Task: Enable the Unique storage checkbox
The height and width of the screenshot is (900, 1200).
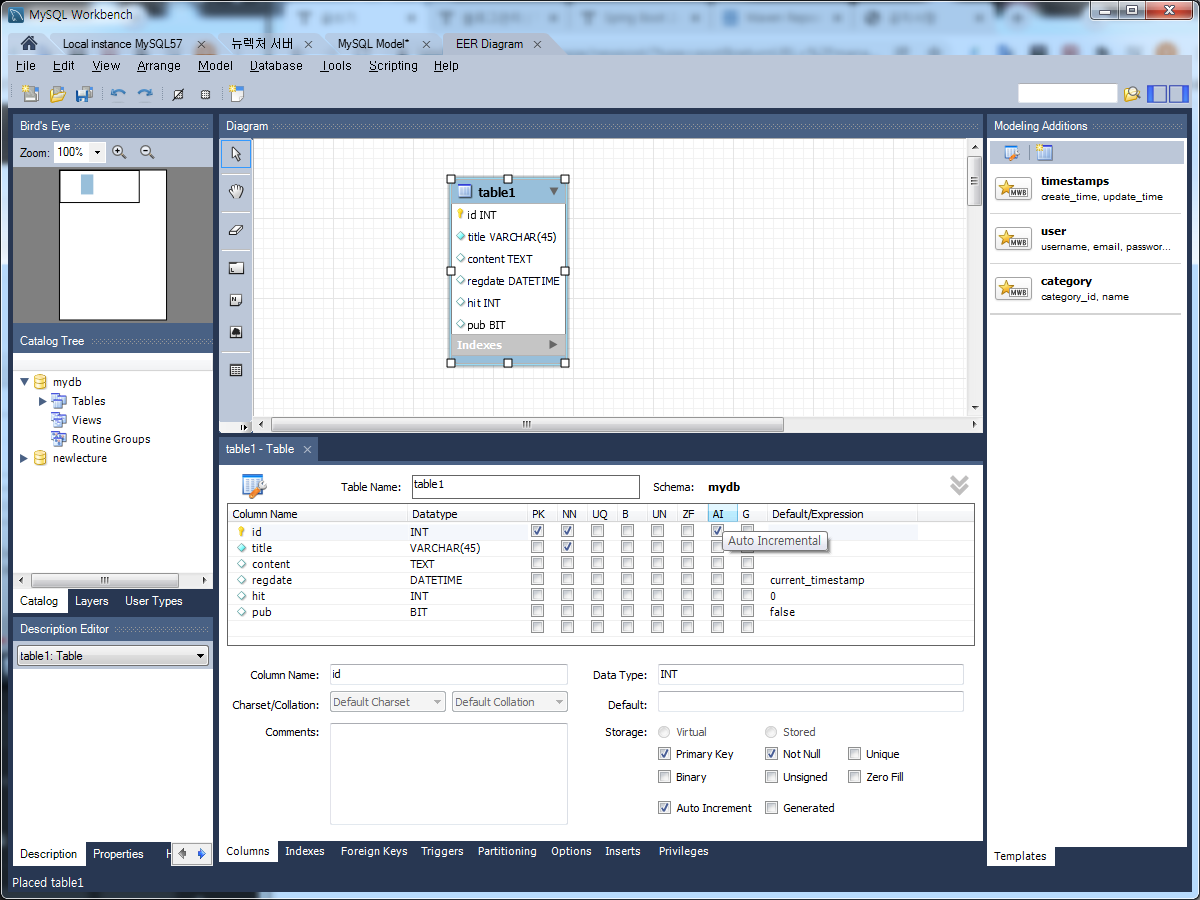Action: (x=855, y=754)
